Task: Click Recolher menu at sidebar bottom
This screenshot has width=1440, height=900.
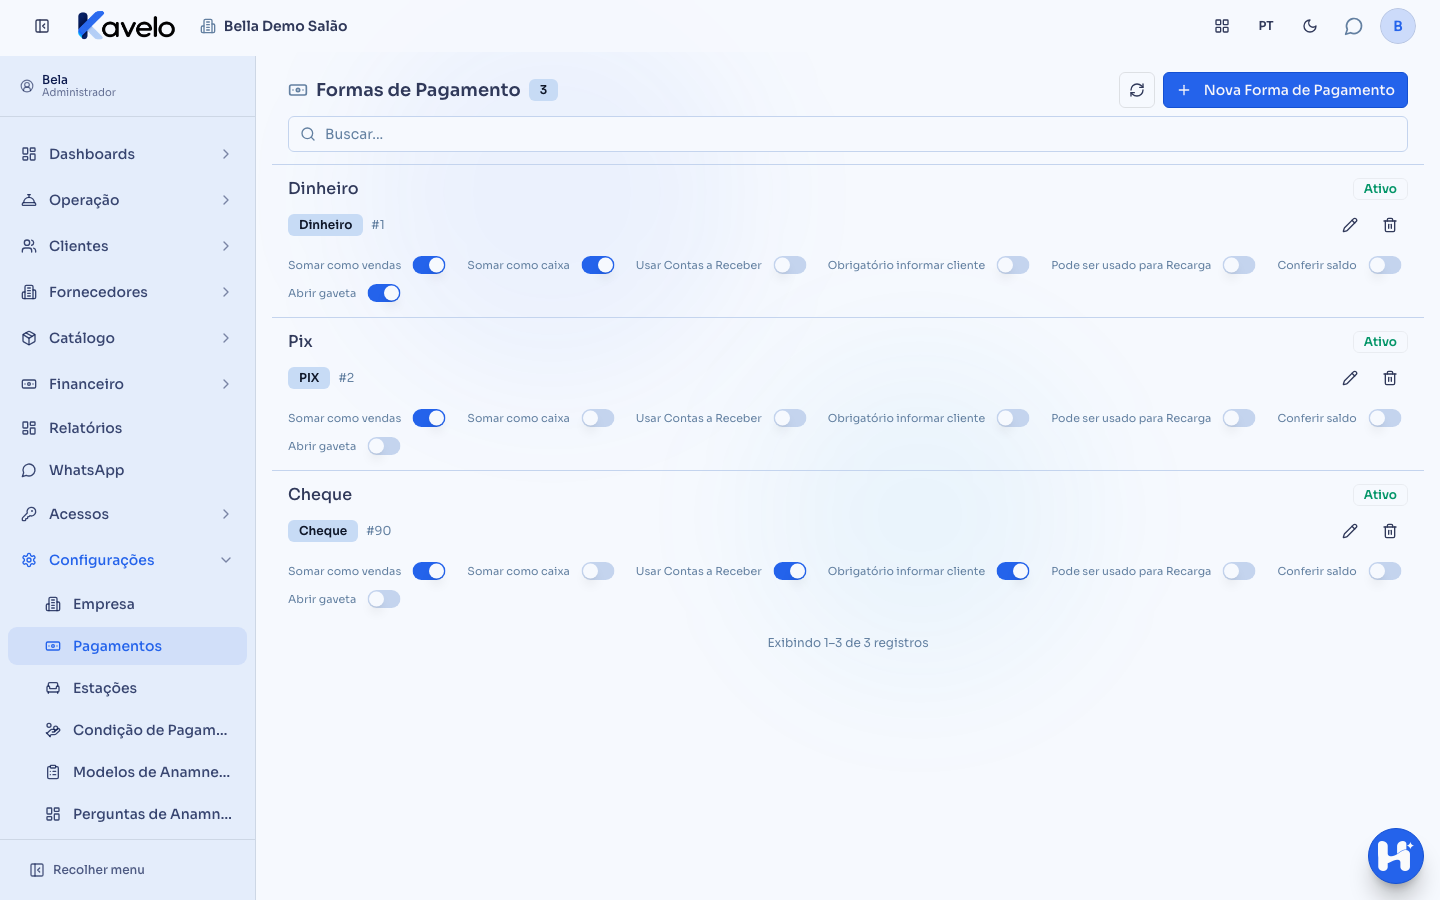Action: (88, 870)
